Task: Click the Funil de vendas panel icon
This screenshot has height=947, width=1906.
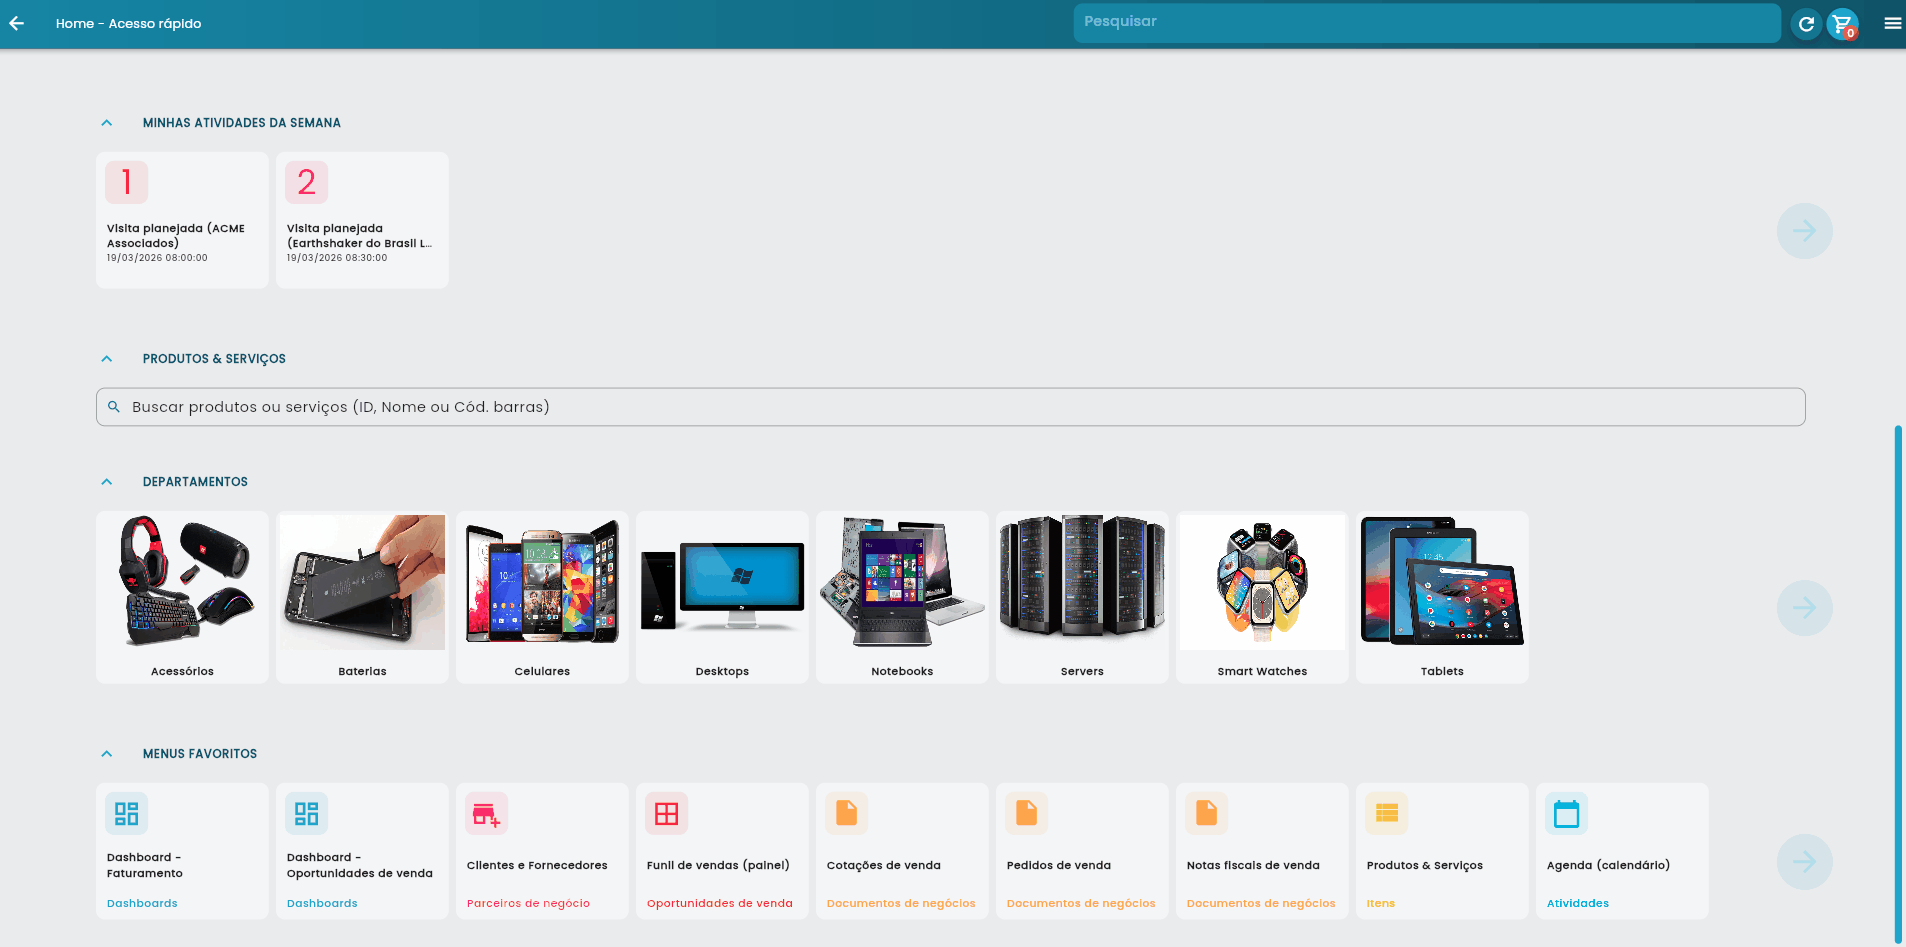Action: coord(667,814)
